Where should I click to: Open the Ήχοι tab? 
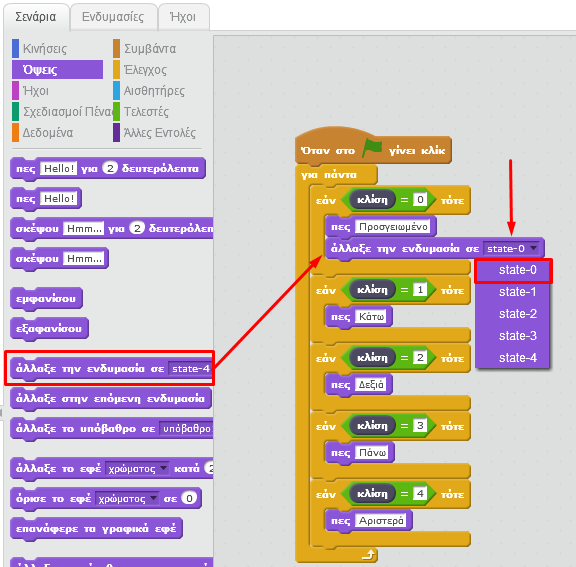tap(183, 17)
